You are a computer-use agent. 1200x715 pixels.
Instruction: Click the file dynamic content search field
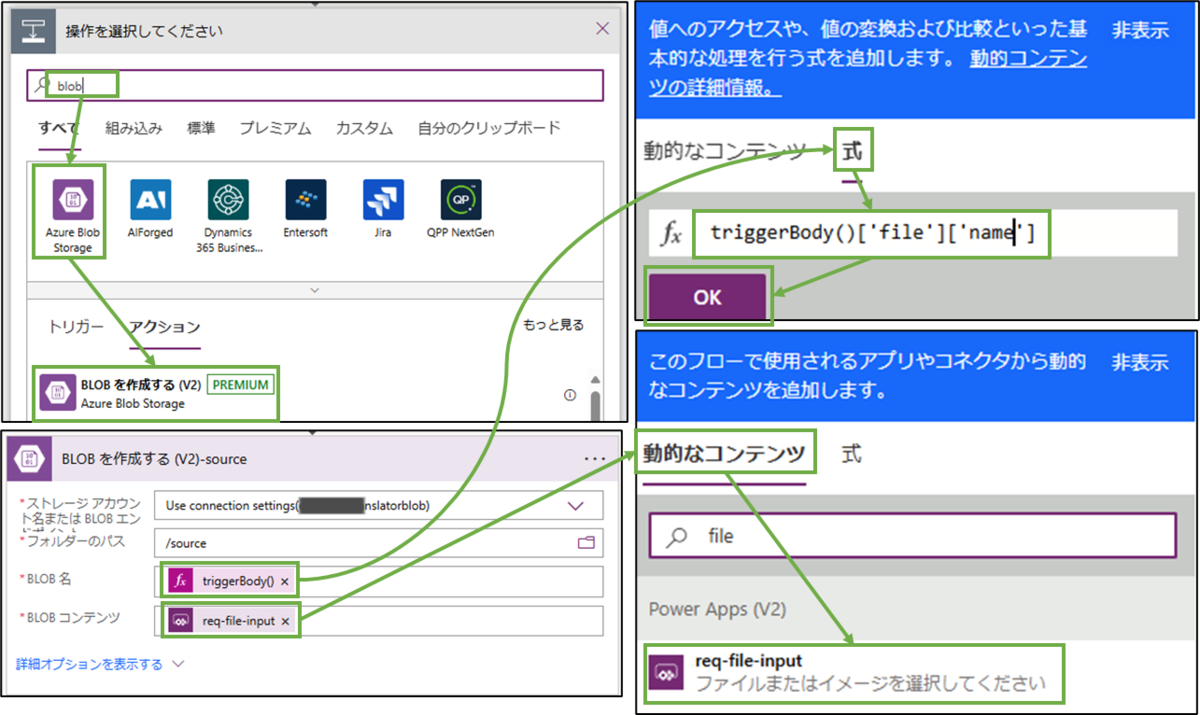click(x=913, y=536)
